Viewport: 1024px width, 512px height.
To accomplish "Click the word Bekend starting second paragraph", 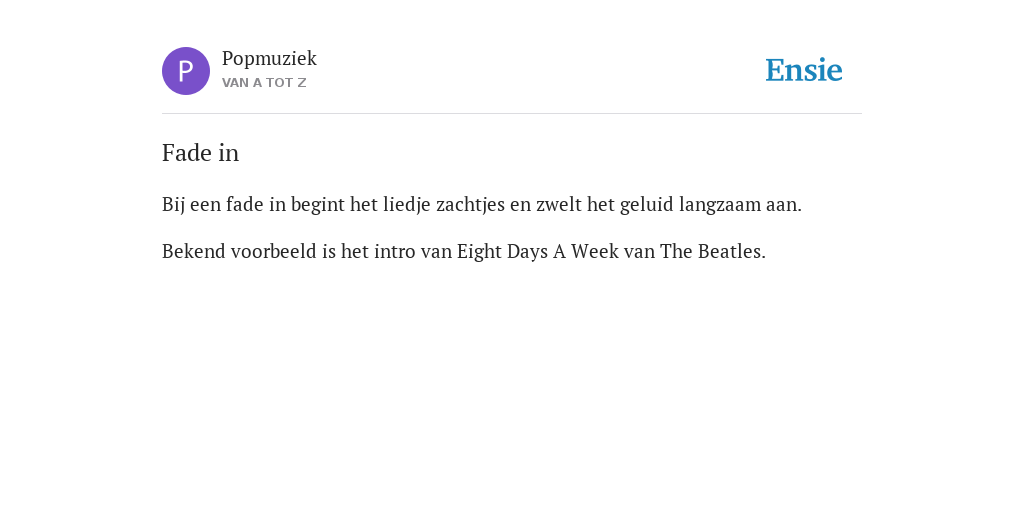I will [x=194, y=251].
